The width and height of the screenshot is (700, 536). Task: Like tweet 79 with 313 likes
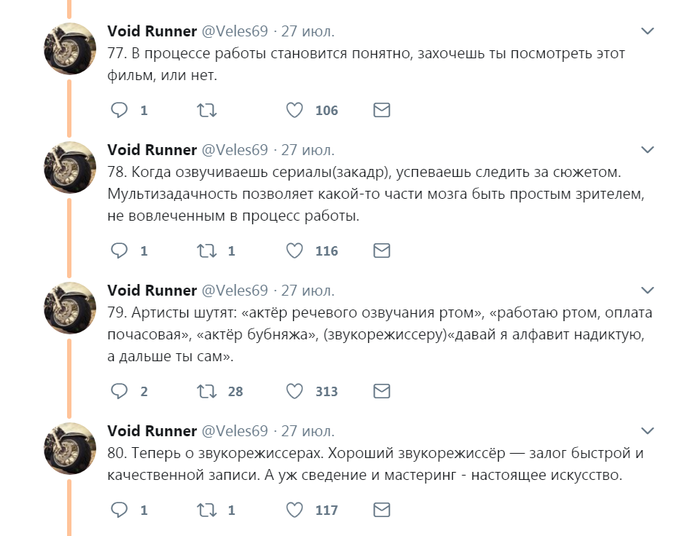(295, 391)
